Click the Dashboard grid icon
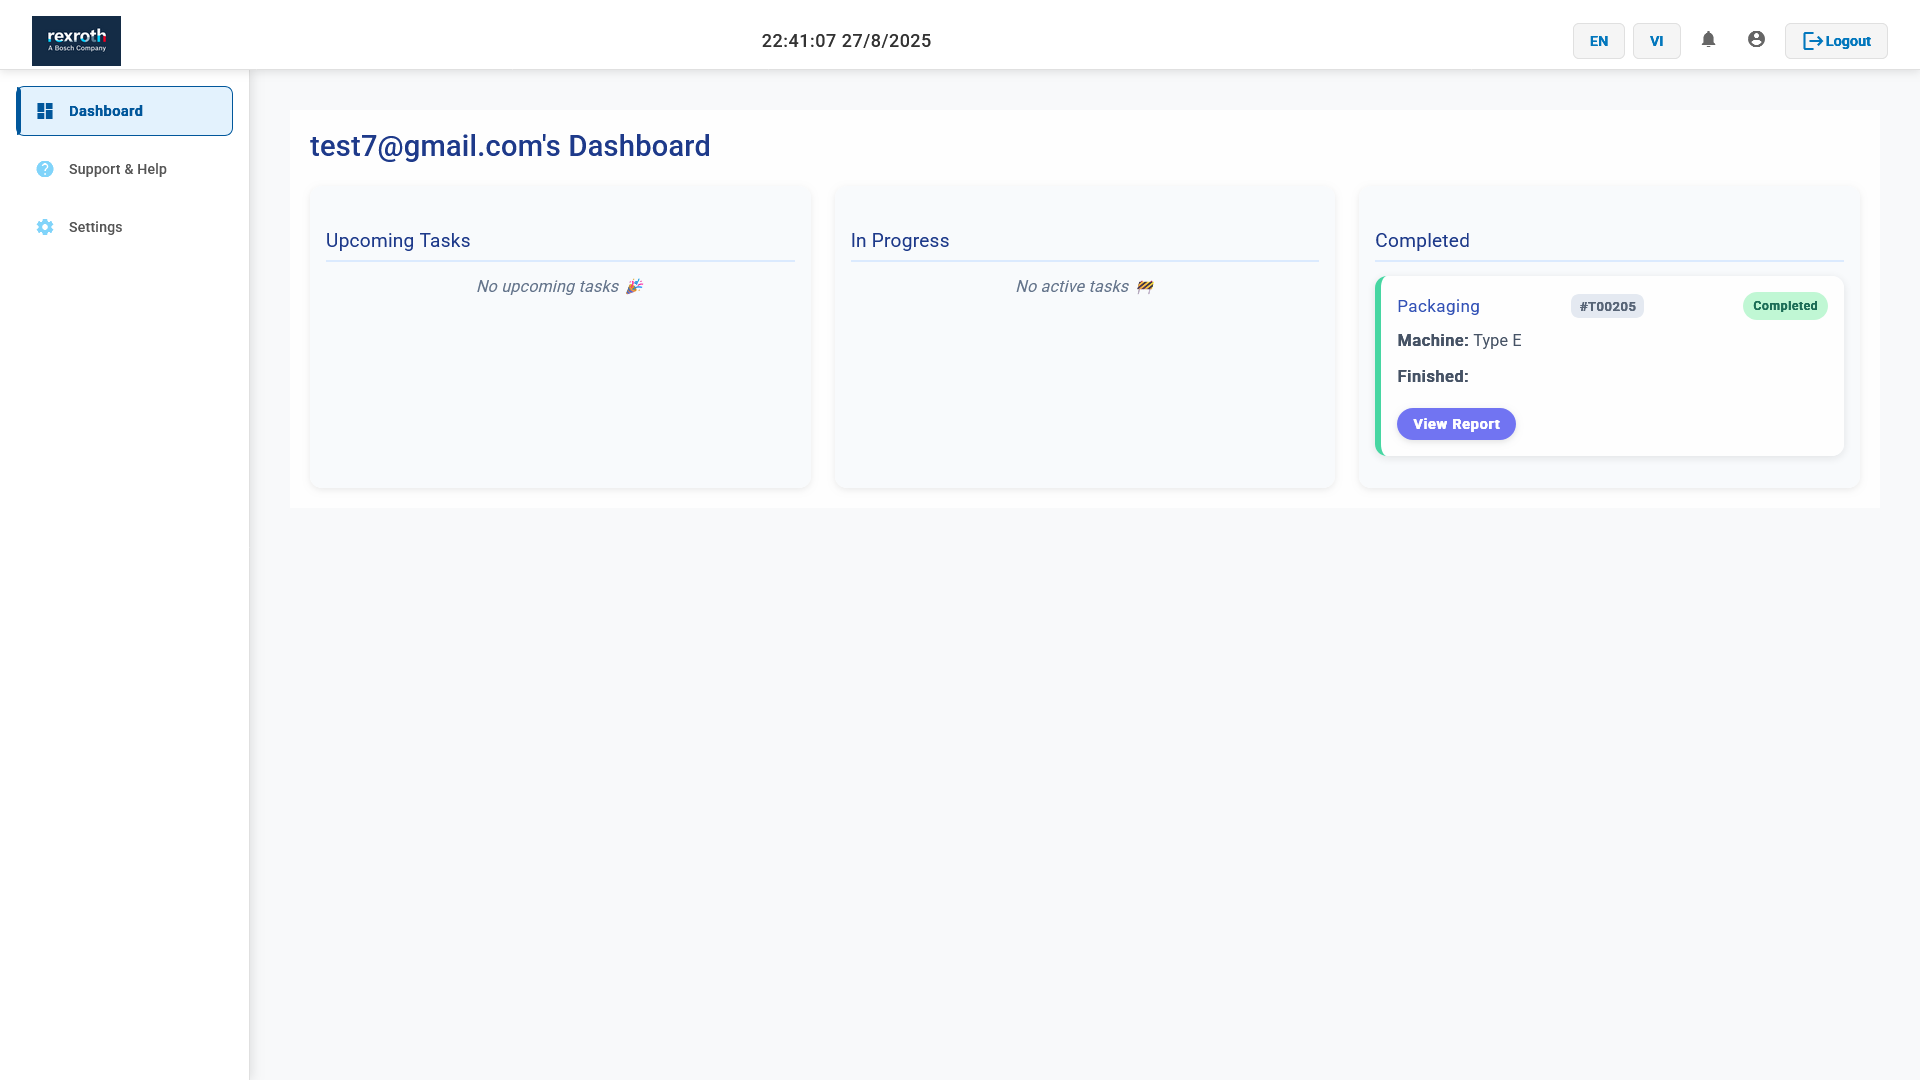1920x1080 pixels. (45, 111)
